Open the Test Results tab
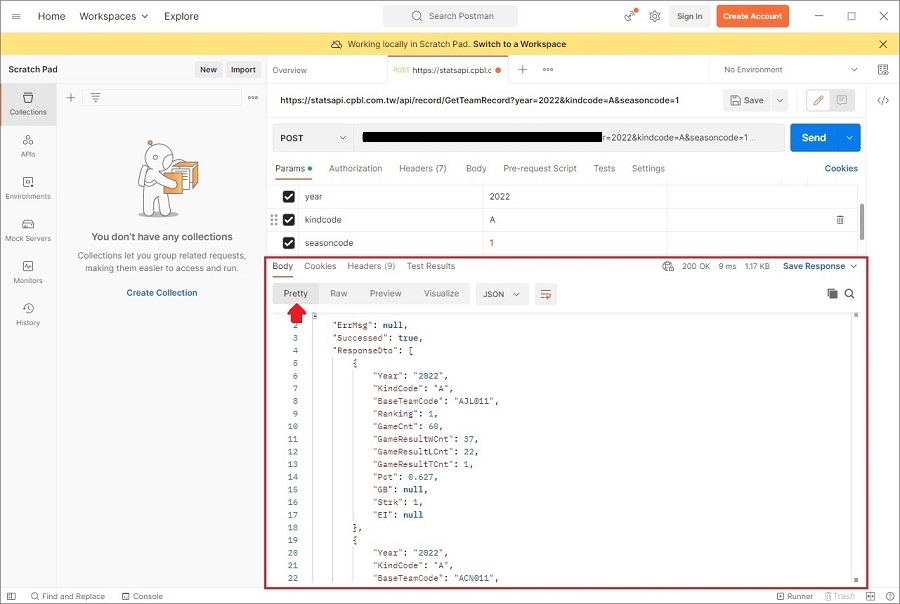This screenshot has width=900, height=604. [430, 266]
